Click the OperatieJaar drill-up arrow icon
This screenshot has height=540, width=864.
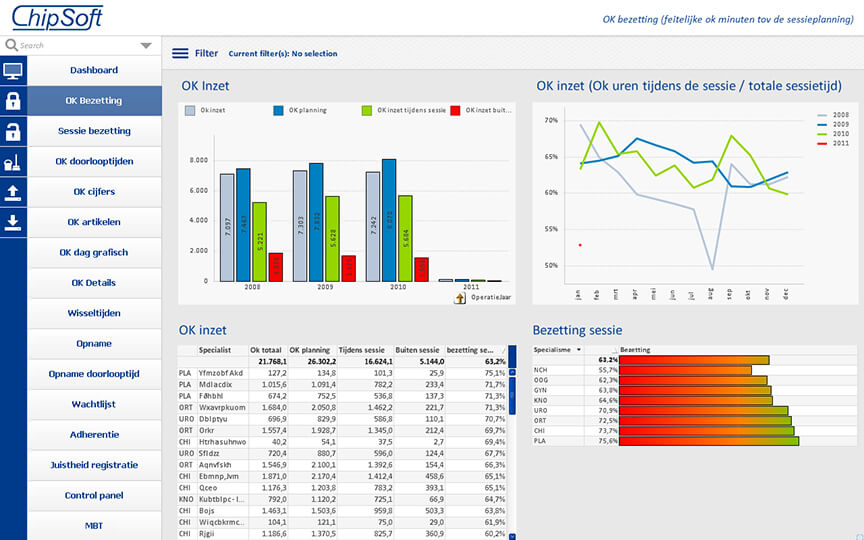[460, 298]
